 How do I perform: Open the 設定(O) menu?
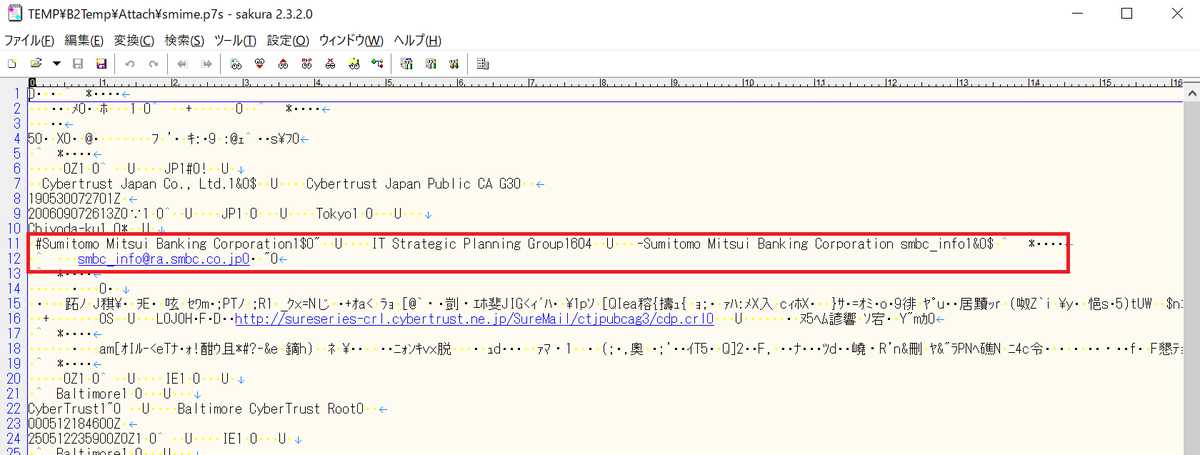coord(289,41)
